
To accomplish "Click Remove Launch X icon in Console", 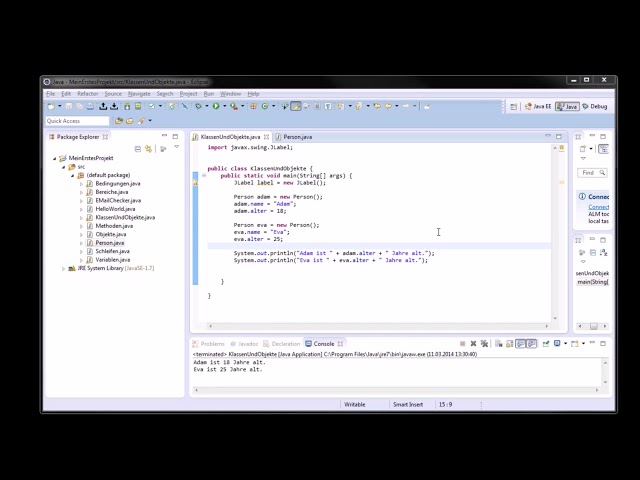I will point(473,344).
